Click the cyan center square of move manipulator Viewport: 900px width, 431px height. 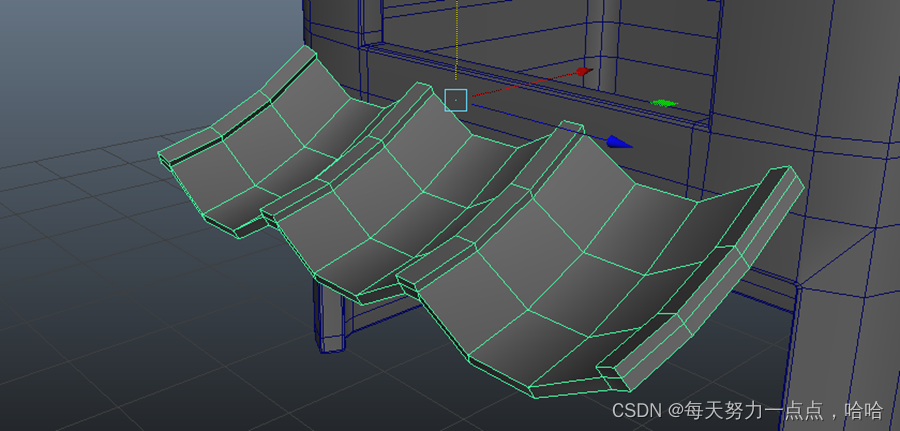pos(456,99)
